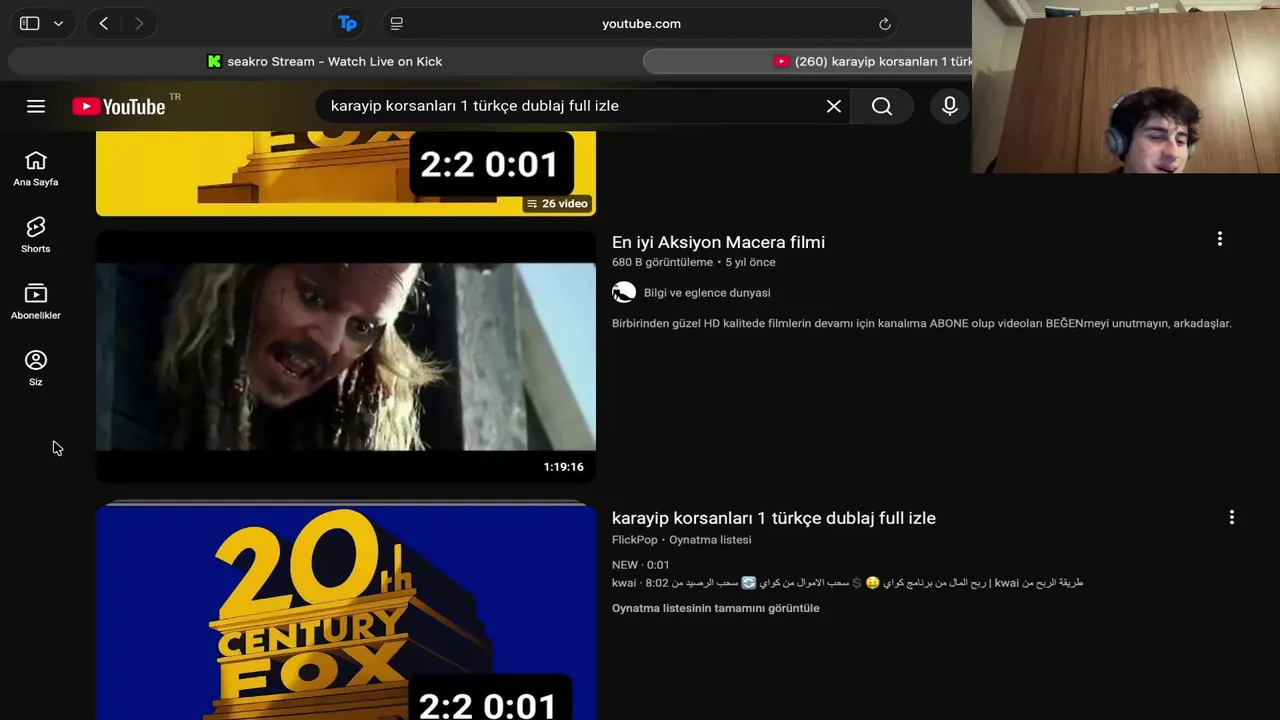Open karayip korsanları 1 türkçe dublaj playlist title
The width and height of the screenshot is (1280, 720).
pos(774,518)
